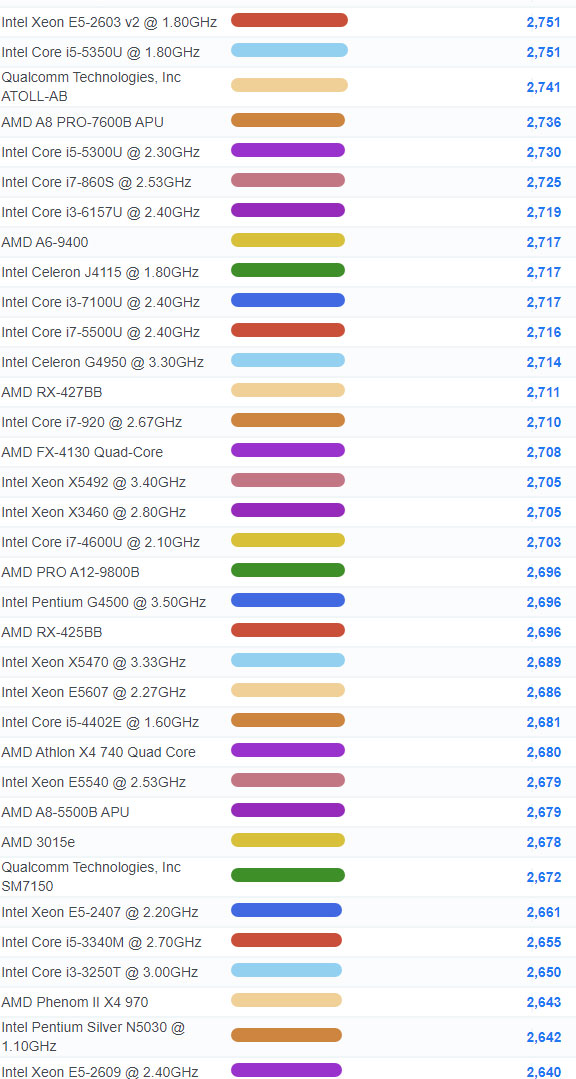This screenshot has width=576, height=1079.
Task: Choose AMD A8-5500B APU from the list
Action: pyautogui.click(x=65, y=812)
